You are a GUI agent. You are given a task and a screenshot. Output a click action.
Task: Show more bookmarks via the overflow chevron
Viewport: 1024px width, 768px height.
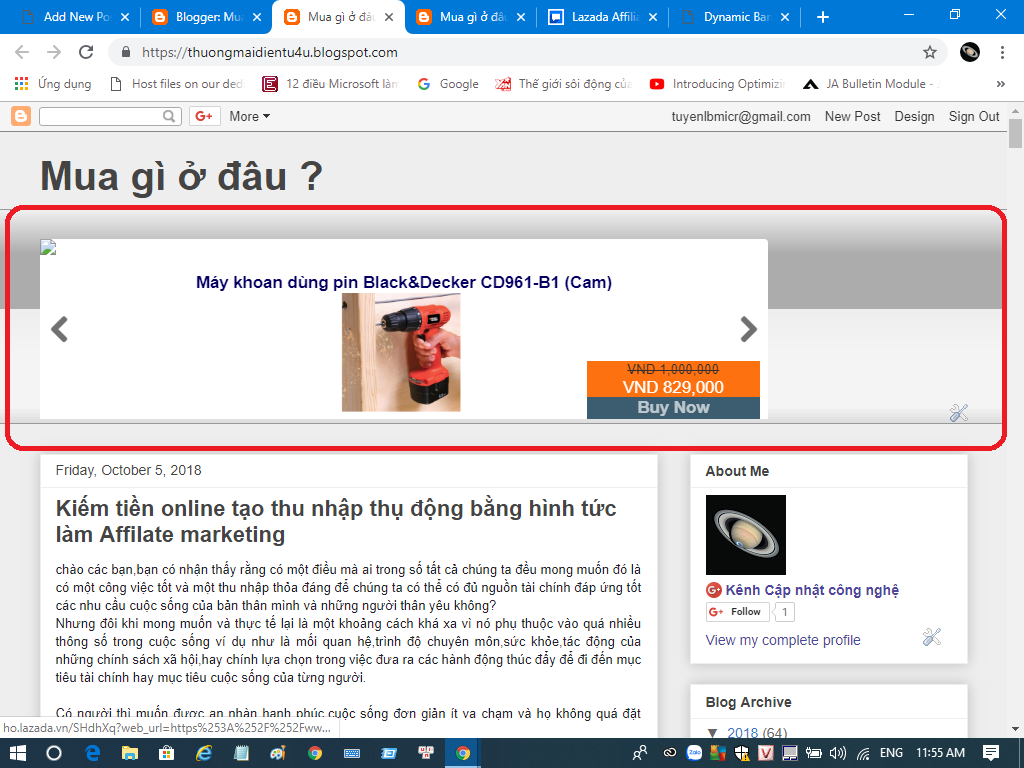tap(1001, 84)
